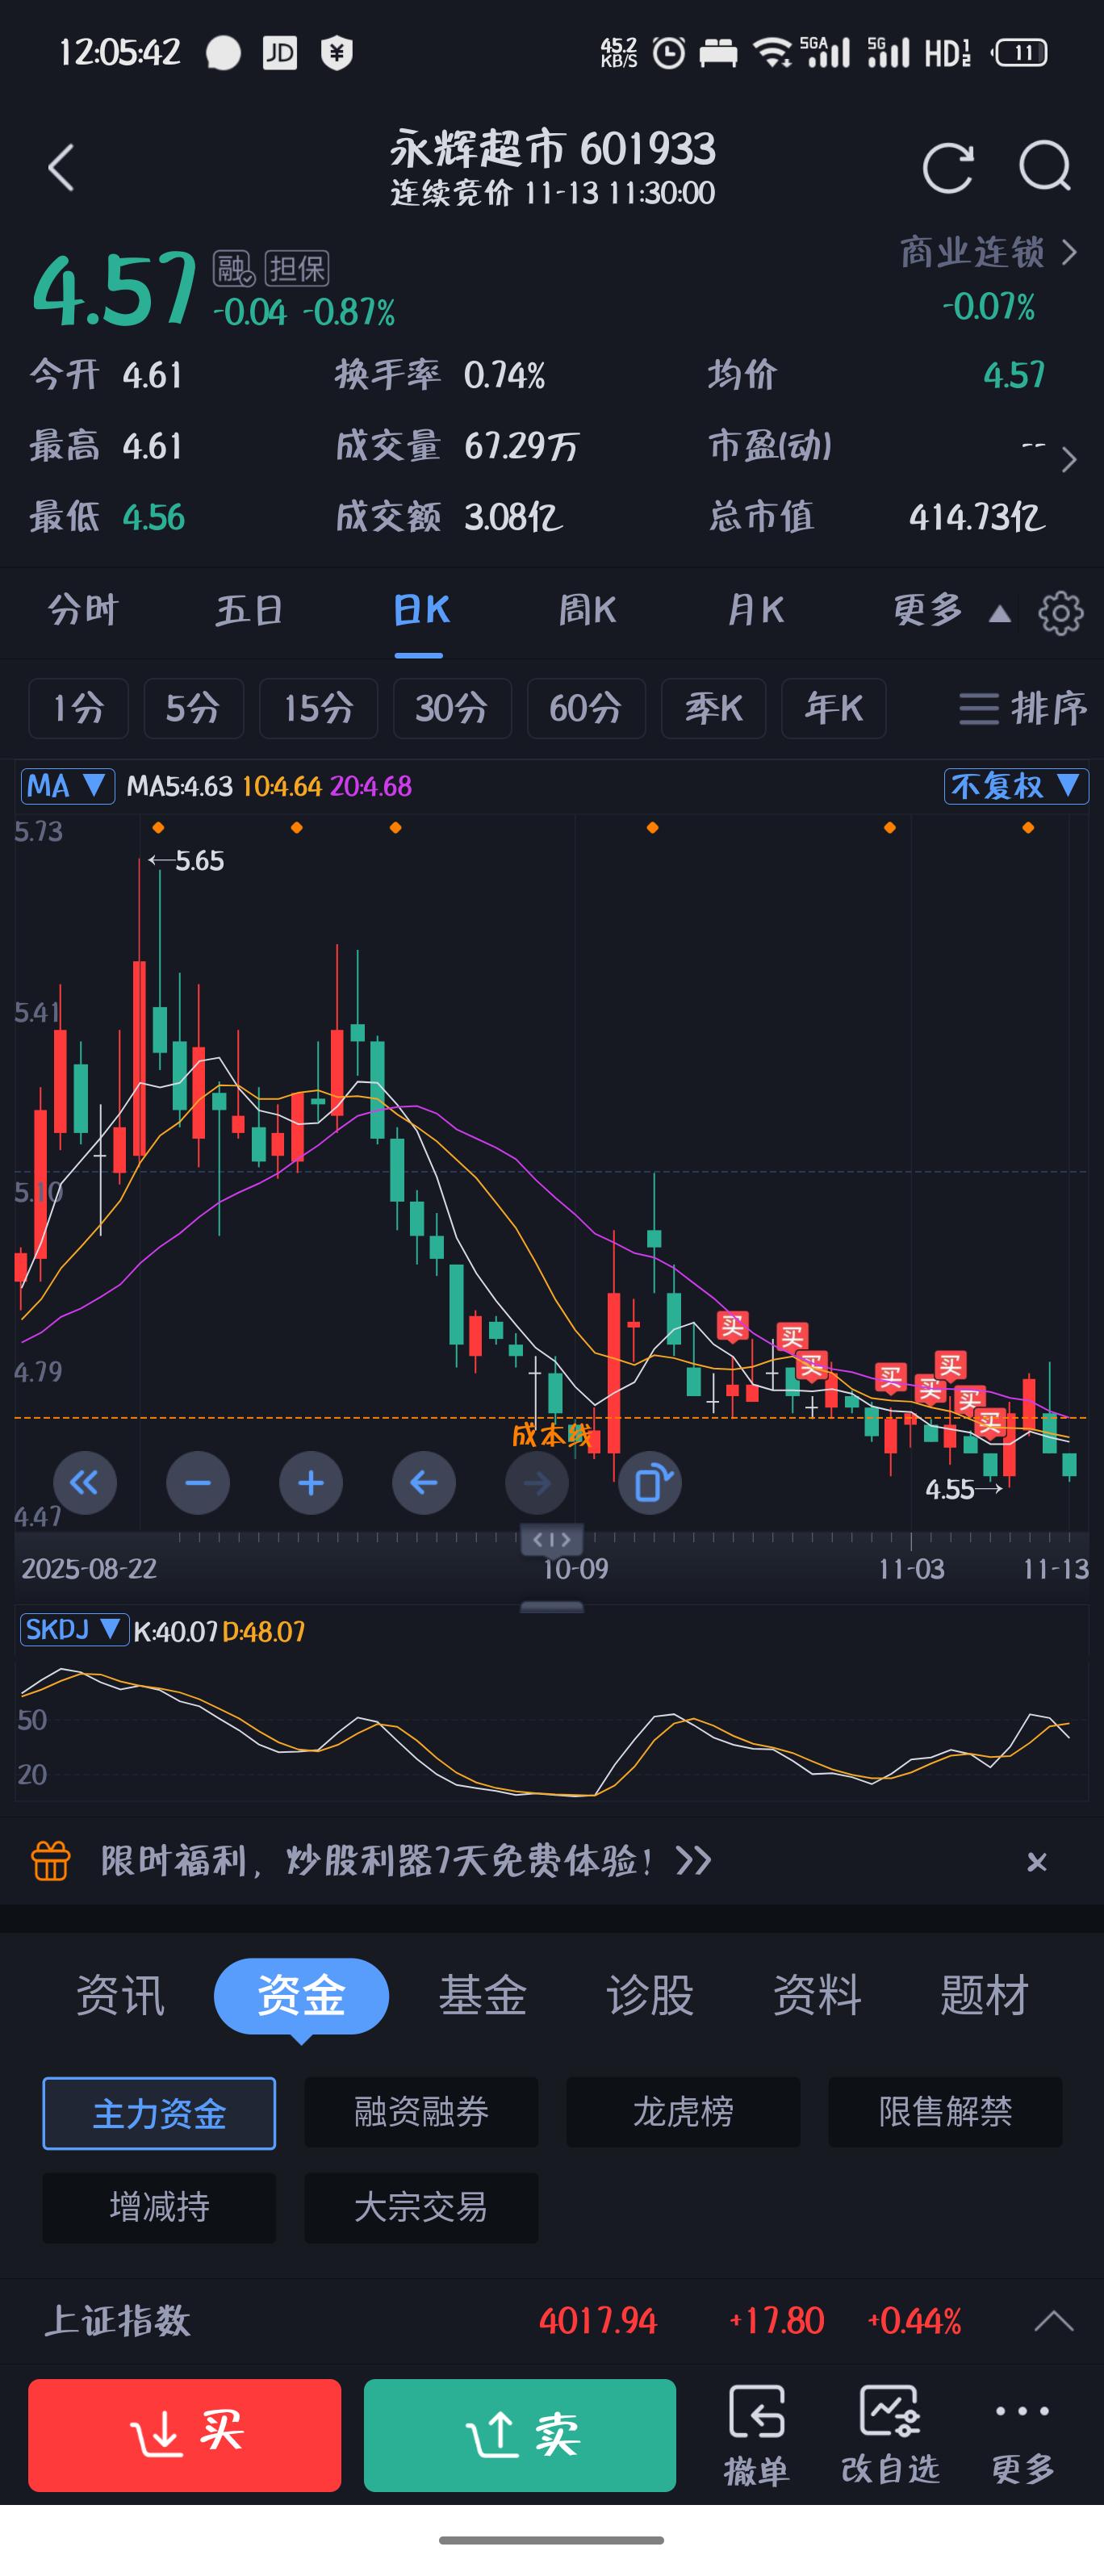Switch to 分时 intraday tab
1104x2576 pixels.
point(83,610)
